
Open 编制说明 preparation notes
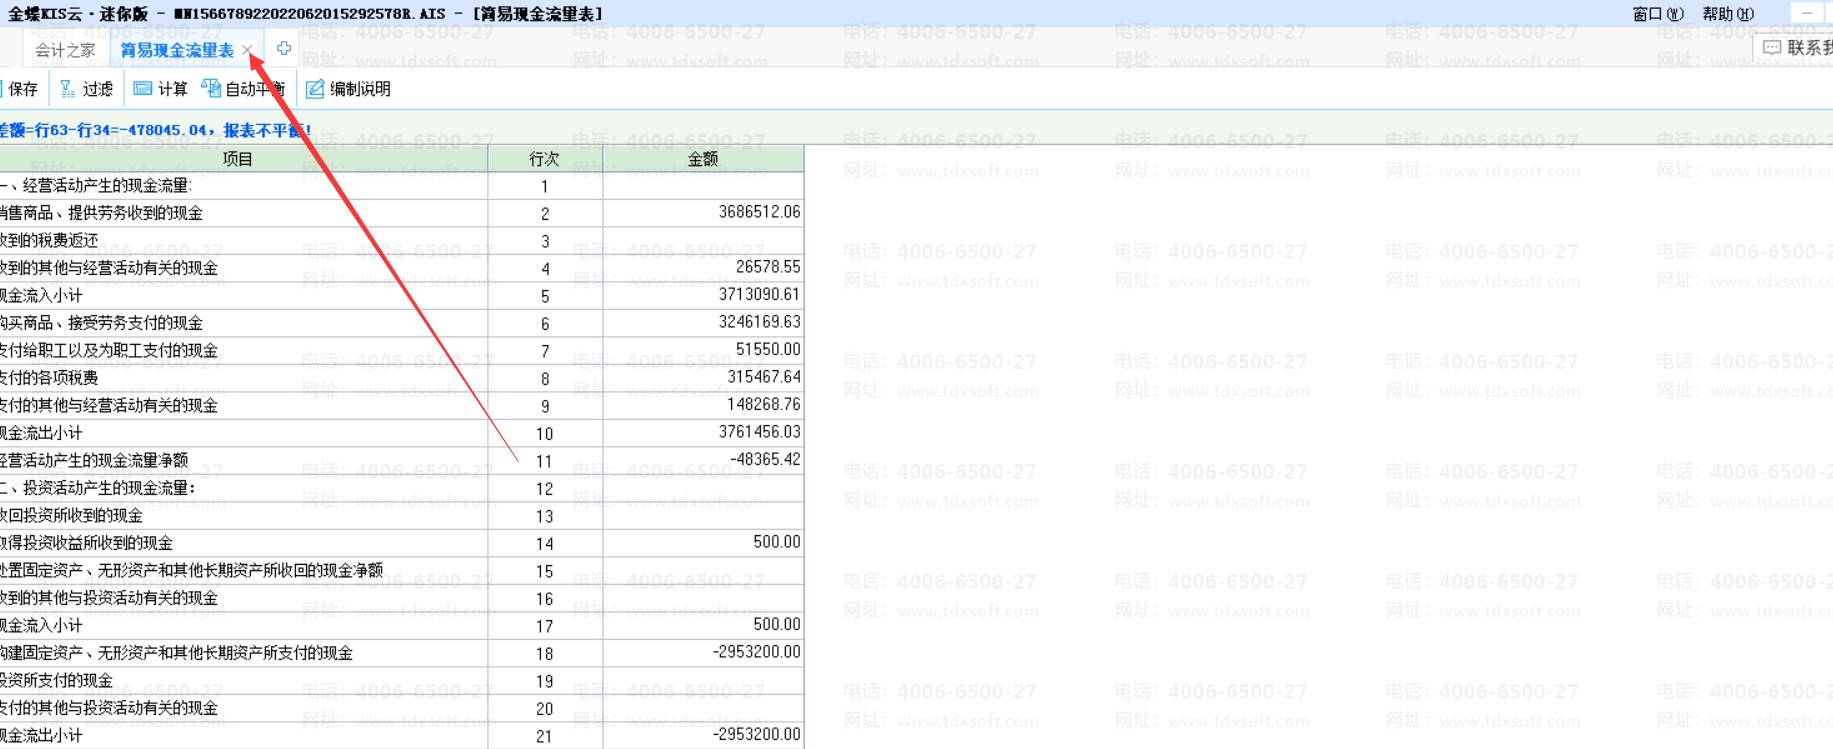click(348, 89)
